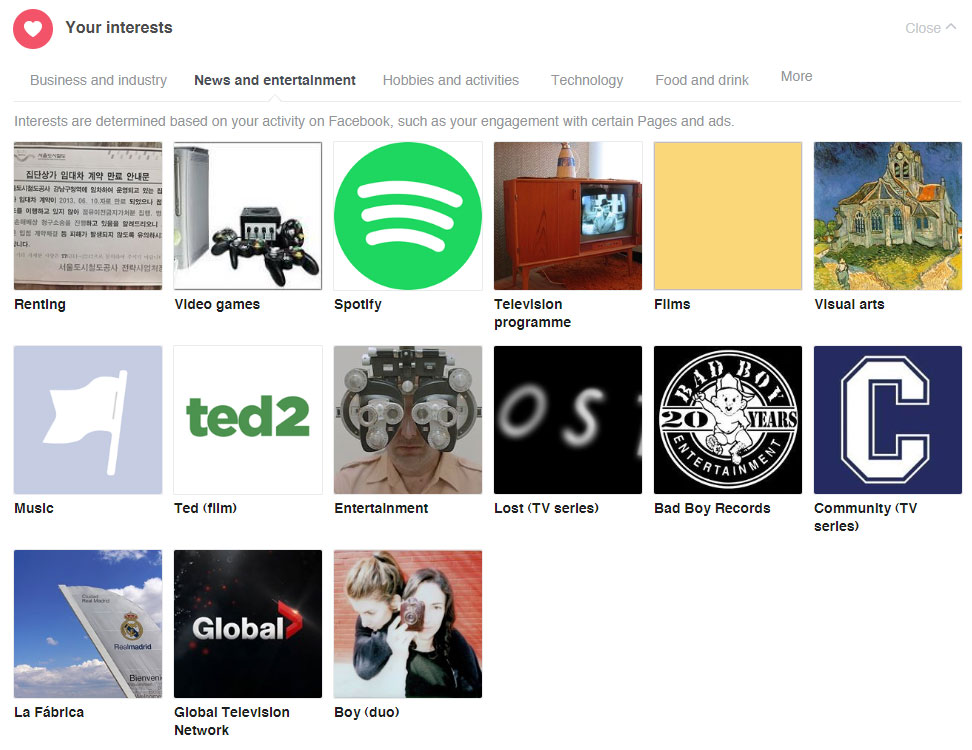Open the Visual arts painting thumbnail
The image size is (972, 750).
pos(888,216)
